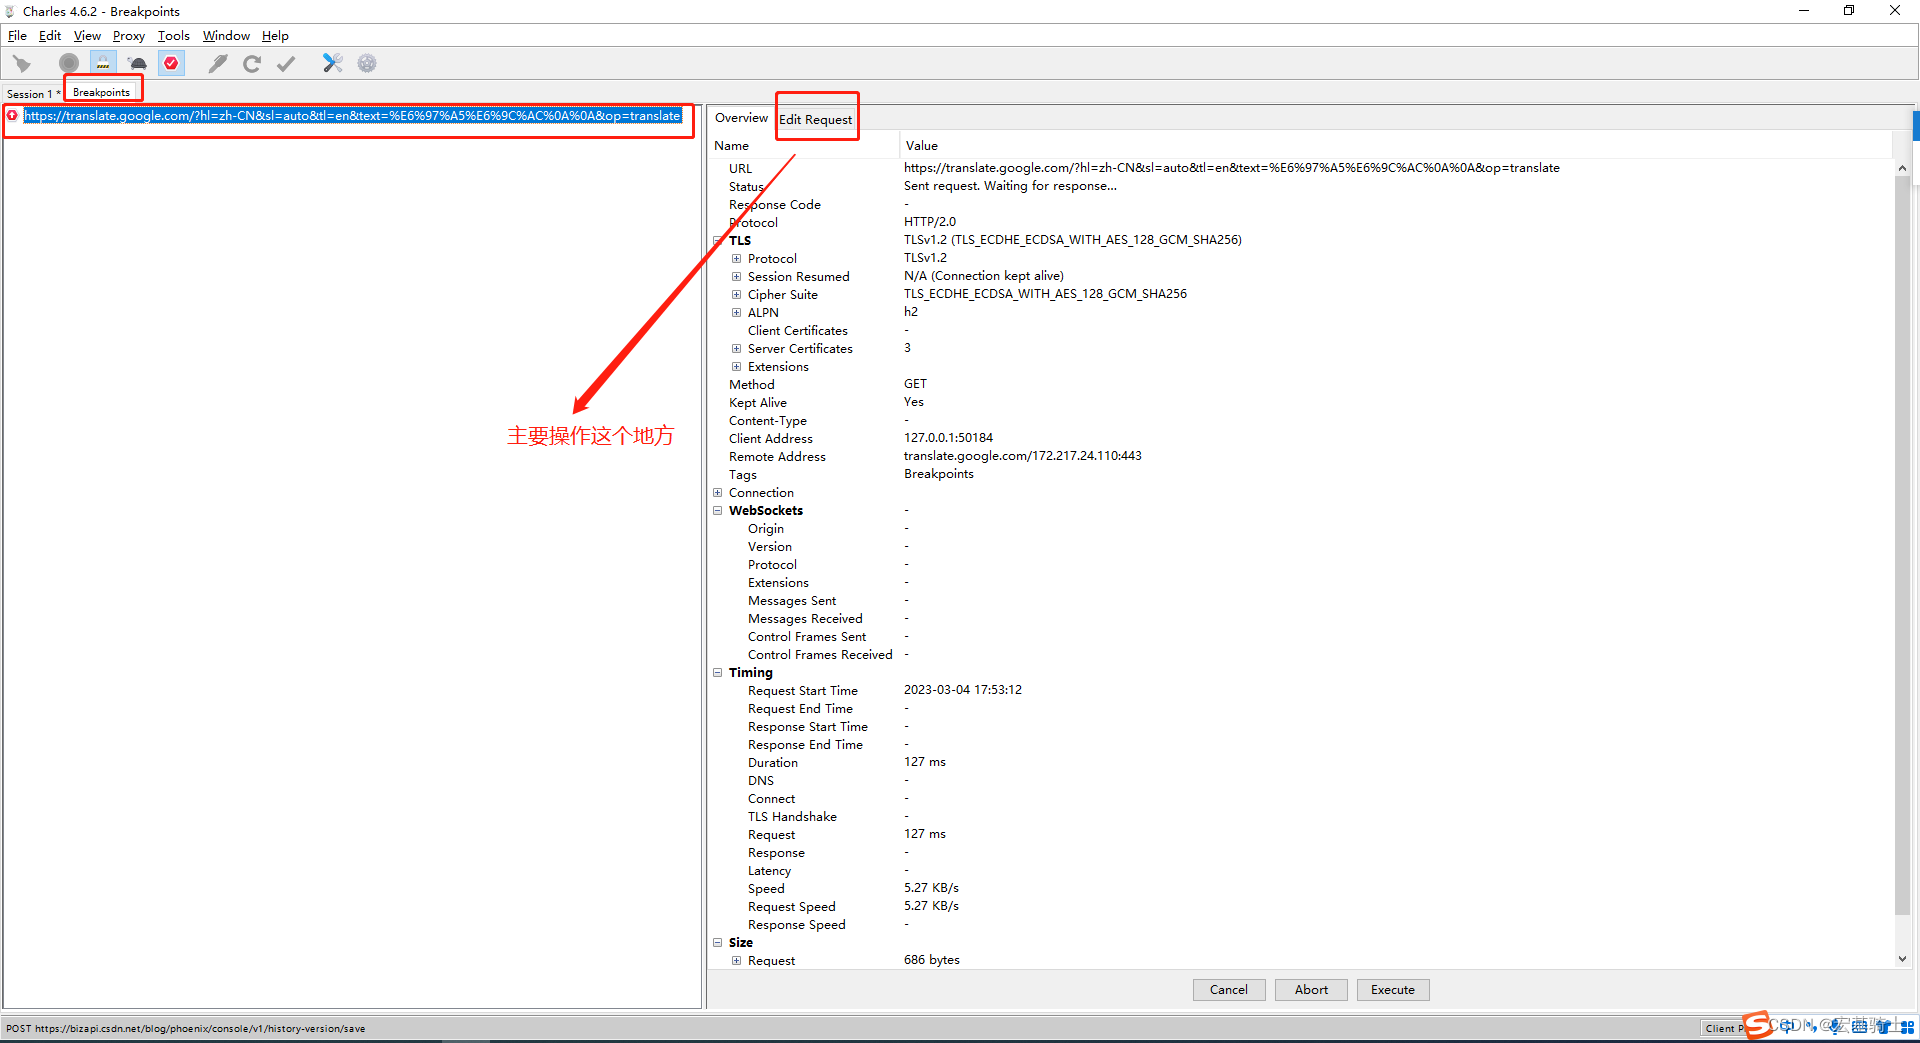
Task: Click the Name column header
Action: pyautogui.click(x=804, y=146)
